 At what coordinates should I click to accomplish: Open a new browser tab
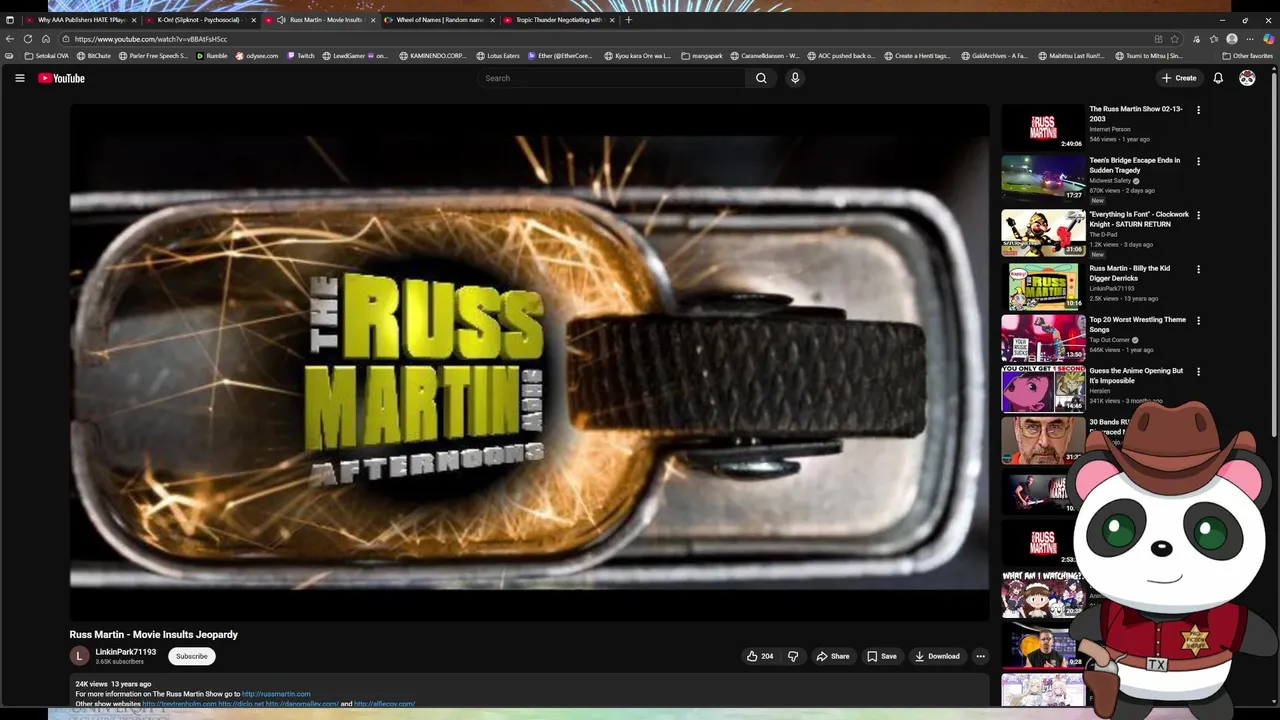pos(628,20)
